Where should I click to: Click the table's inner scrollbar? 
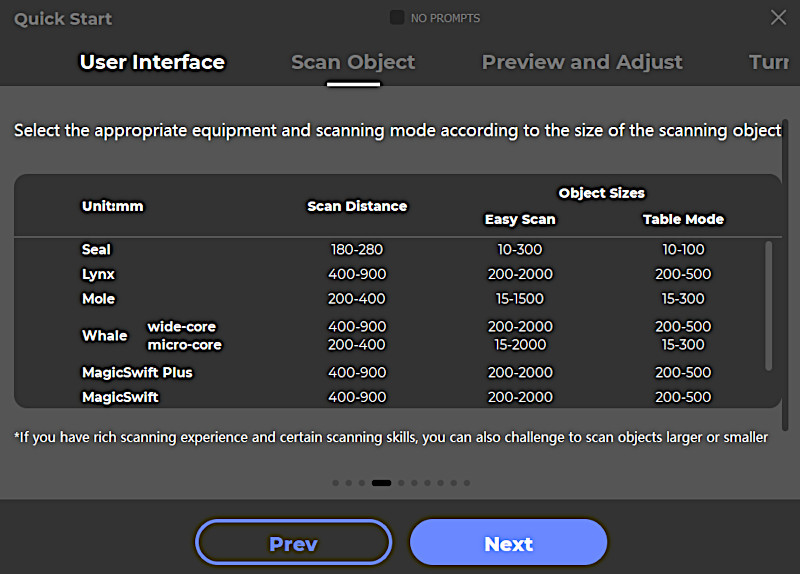coord(768,305)
